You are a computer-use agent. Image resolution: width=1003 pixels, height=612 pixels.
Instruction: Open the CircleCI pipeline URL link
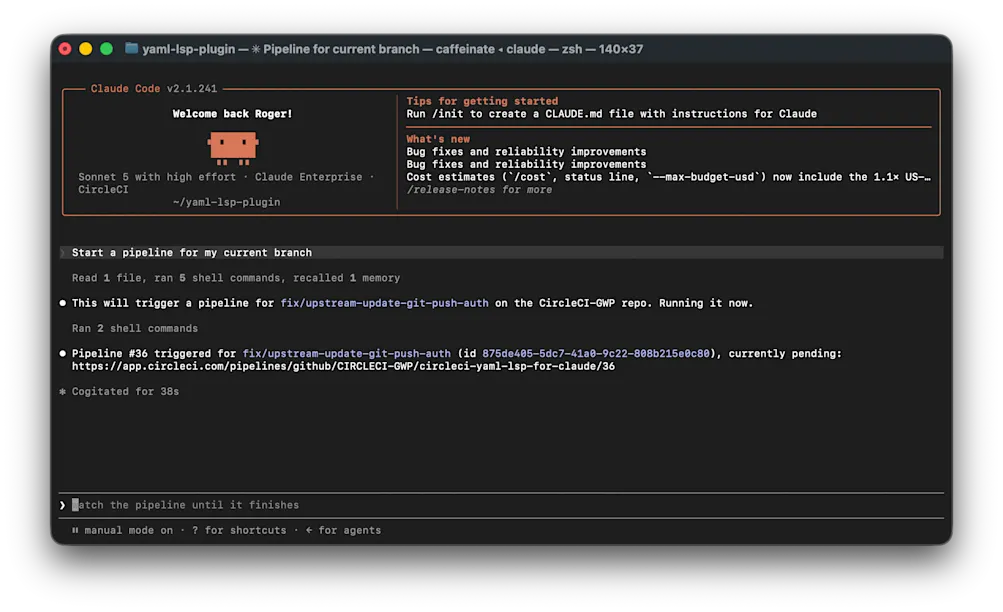point(343,366)
